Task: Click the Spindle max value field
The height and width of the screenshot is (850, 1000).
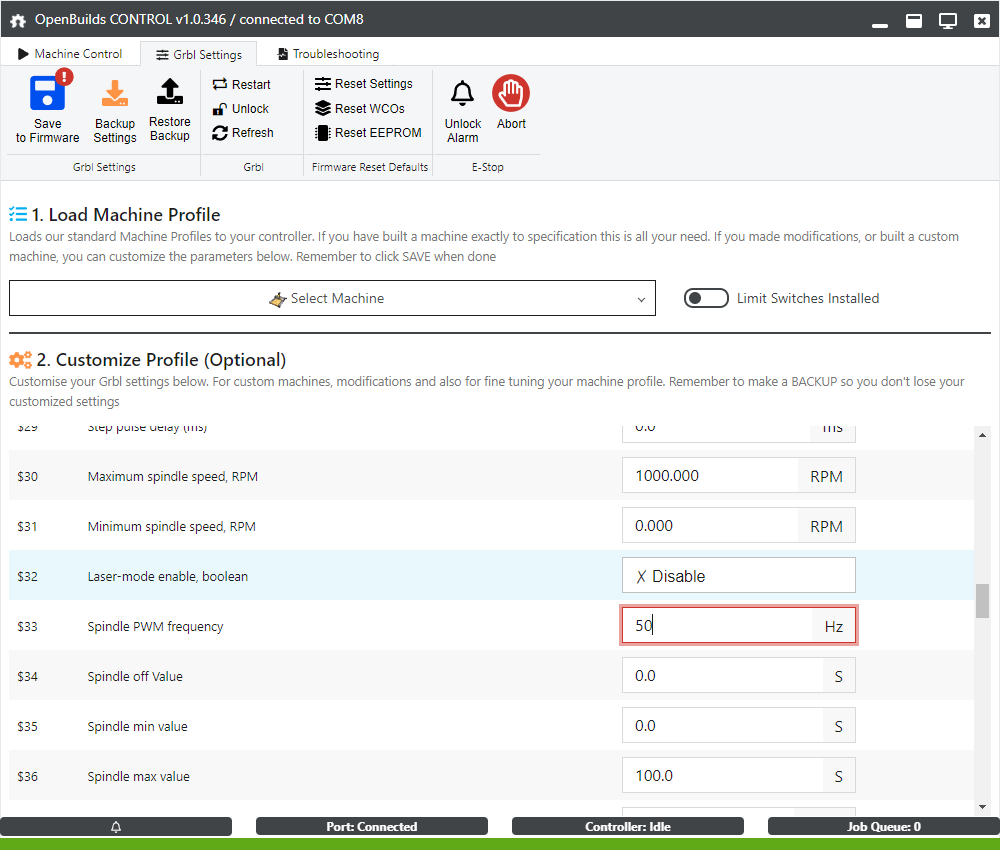Action: pyautogui.click(x=721, y=776)
